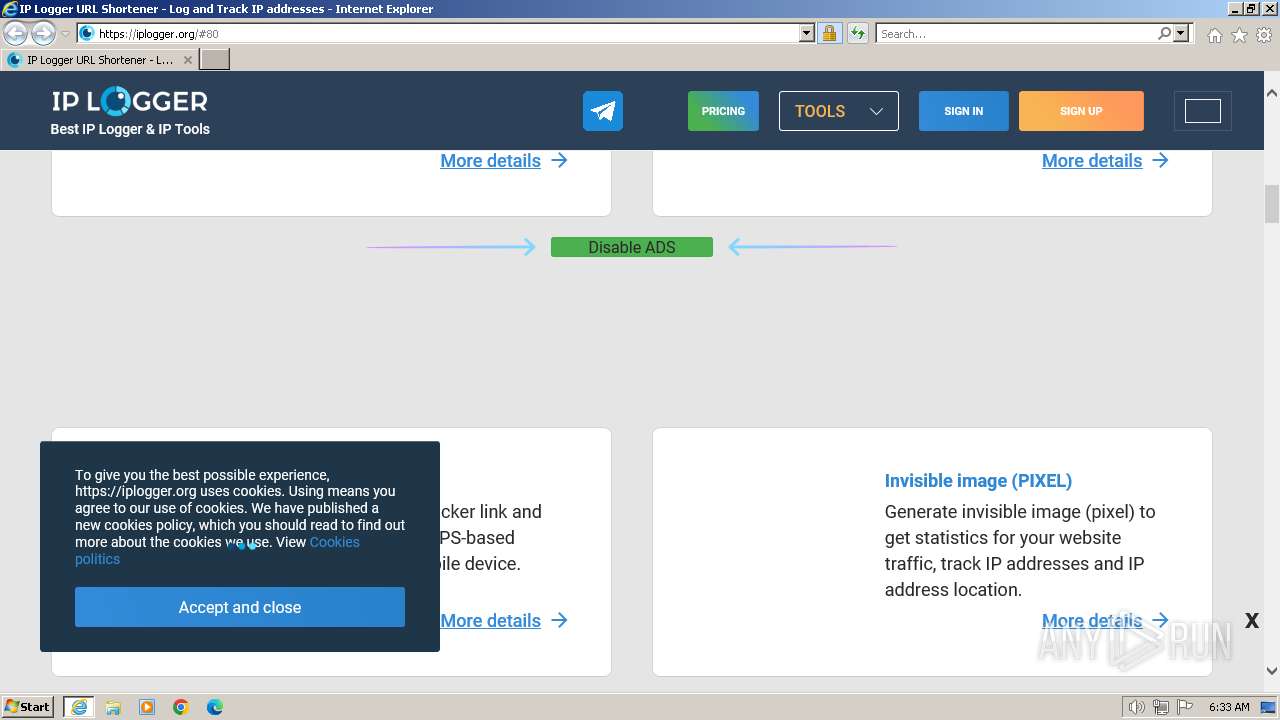This screenshot has height=720, width=1280.
Task: Open a new blank tab
Action: pos(215,60)
